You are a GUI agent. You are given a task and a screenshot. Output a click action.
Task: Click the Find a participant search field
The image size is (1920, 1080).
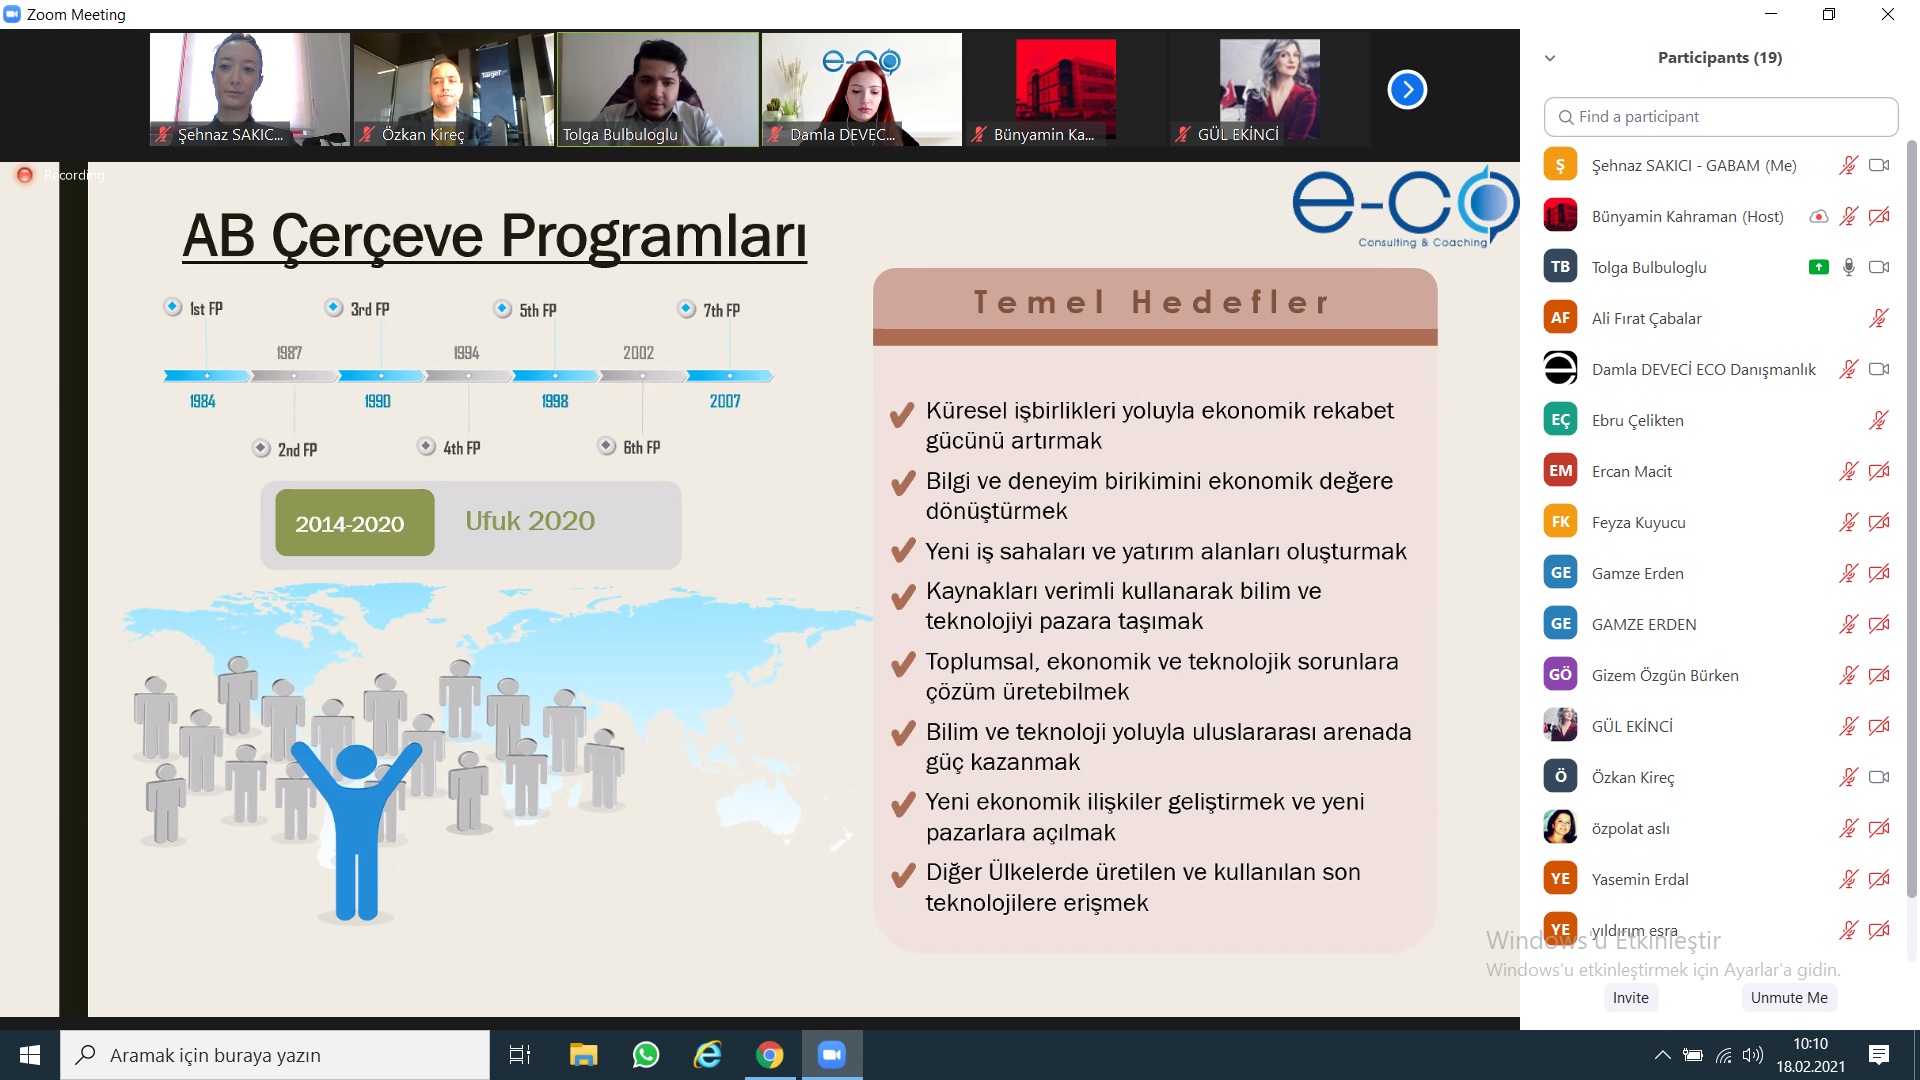1720,117
